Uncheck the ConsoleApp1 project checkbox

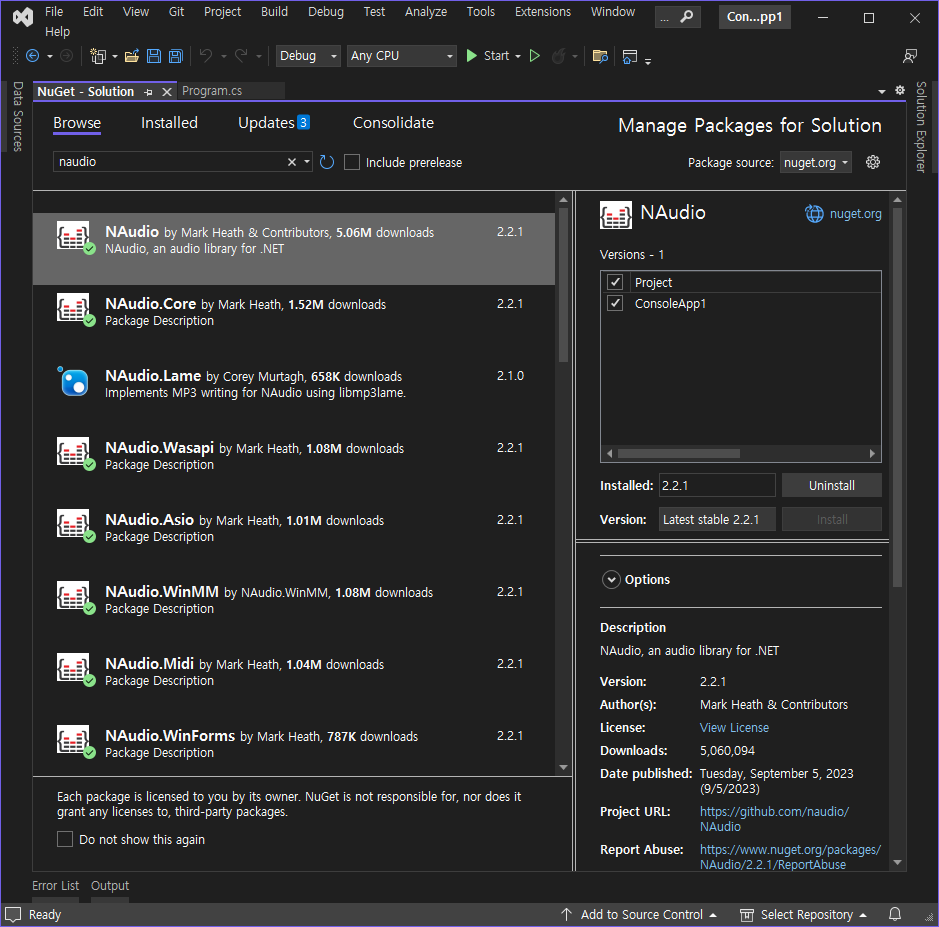tap(615, 303)
